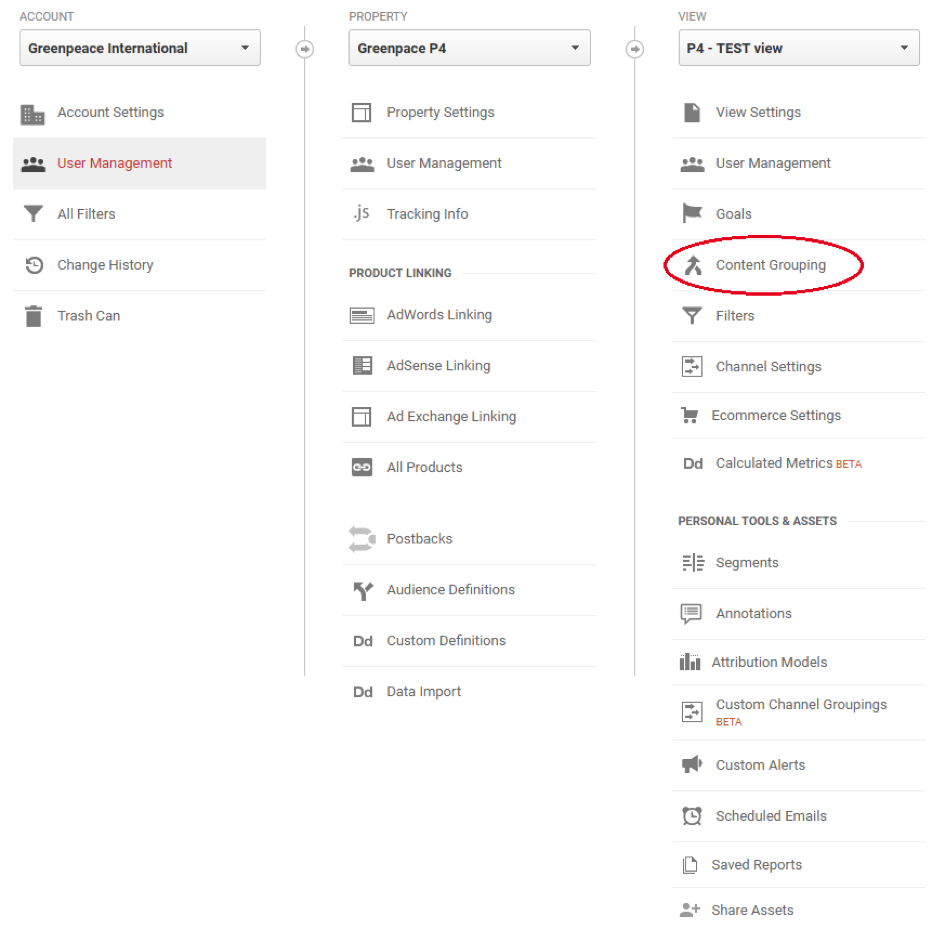Viewport: 941px width, 934px height.
Task: Click the Goals flag icon
Action: [692, 213]
